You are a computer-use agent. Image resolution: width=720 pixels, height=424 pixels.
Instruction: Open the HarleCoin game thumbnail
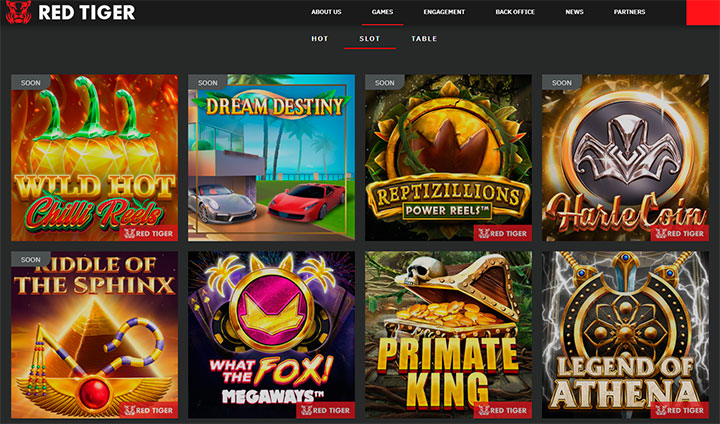point(625,158)
